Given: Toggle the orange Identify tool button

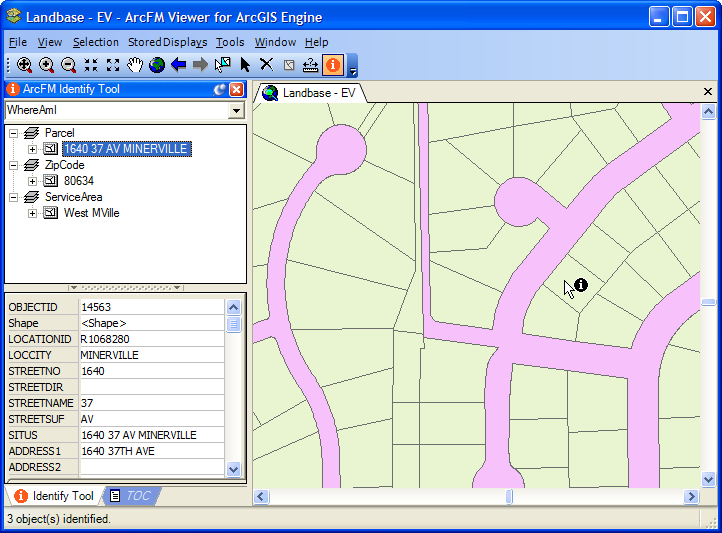Looking at the screenshot, I should click(333, 65).
